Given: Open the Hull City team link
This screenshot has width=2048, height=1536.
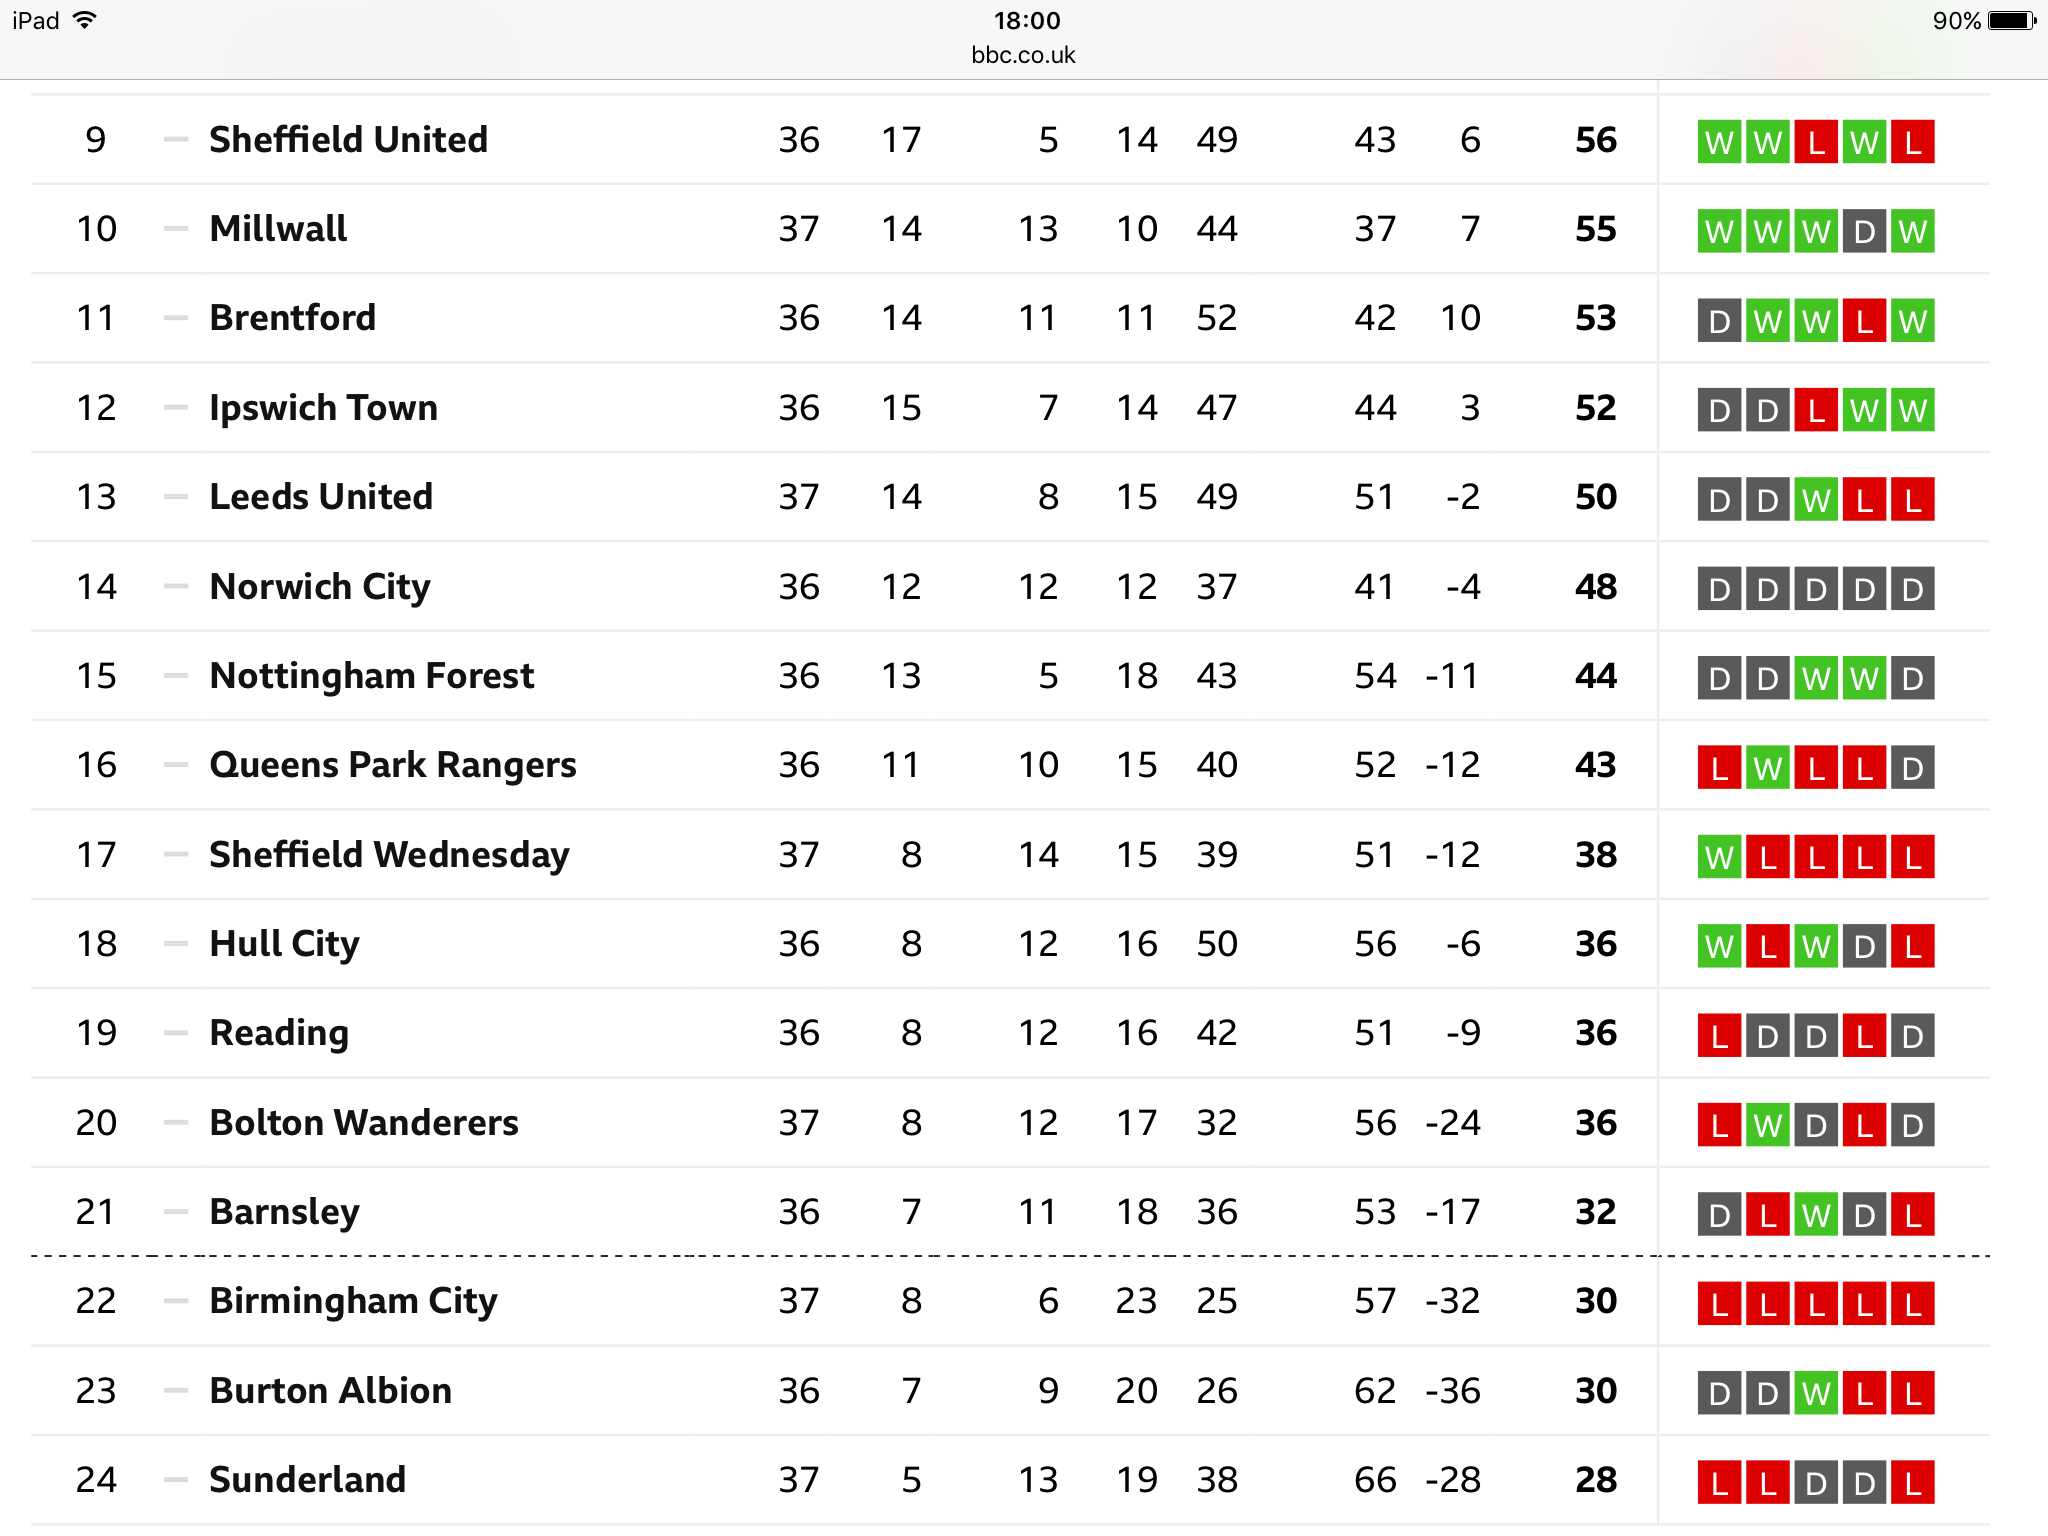Looking at the screenshot, I should pos(284,944).
